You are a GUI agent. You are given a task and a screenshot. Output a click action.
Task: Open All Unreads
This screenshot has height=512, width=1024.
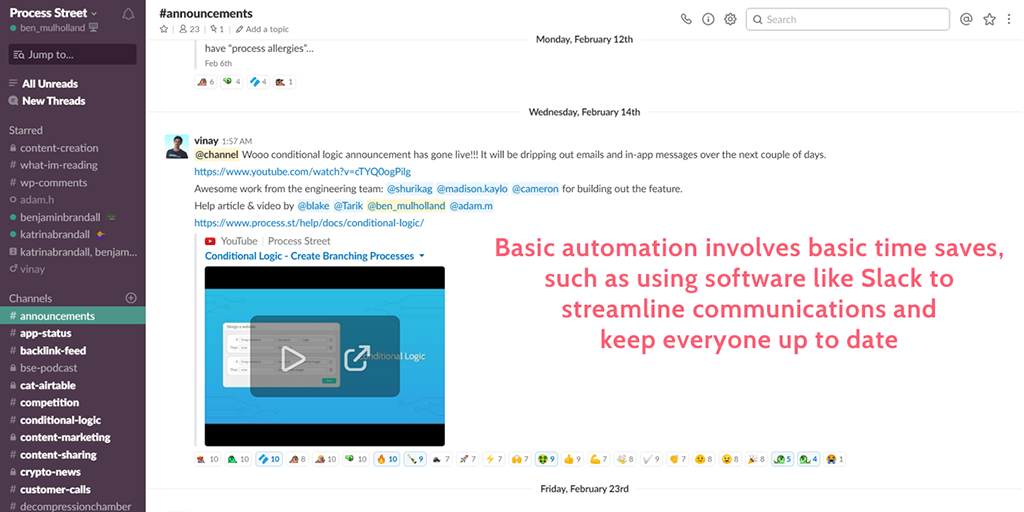pyautogui.click(x=50, y=84)
